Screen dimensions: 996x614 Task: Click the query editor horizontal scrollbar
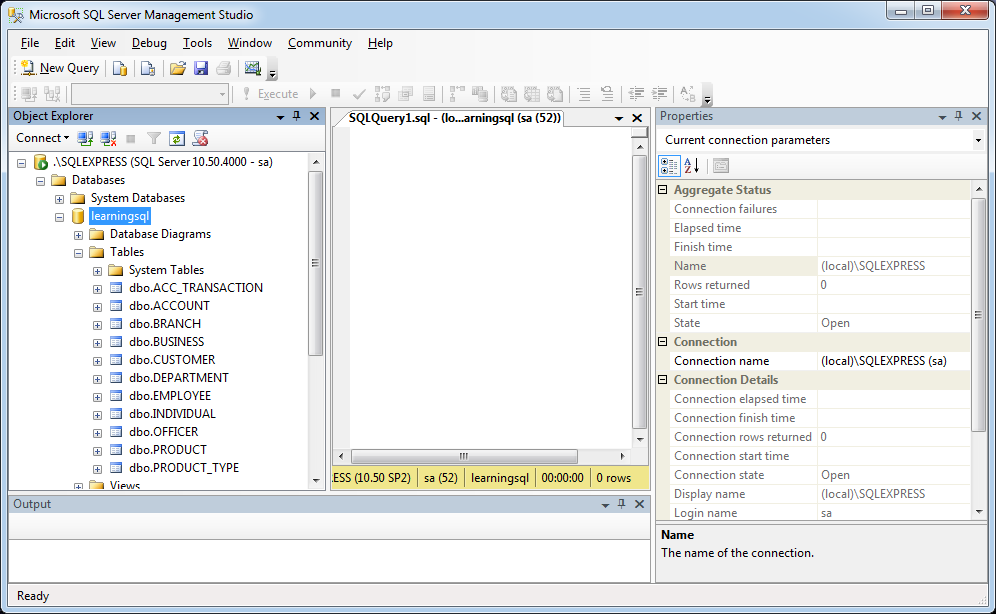point(464,457)
